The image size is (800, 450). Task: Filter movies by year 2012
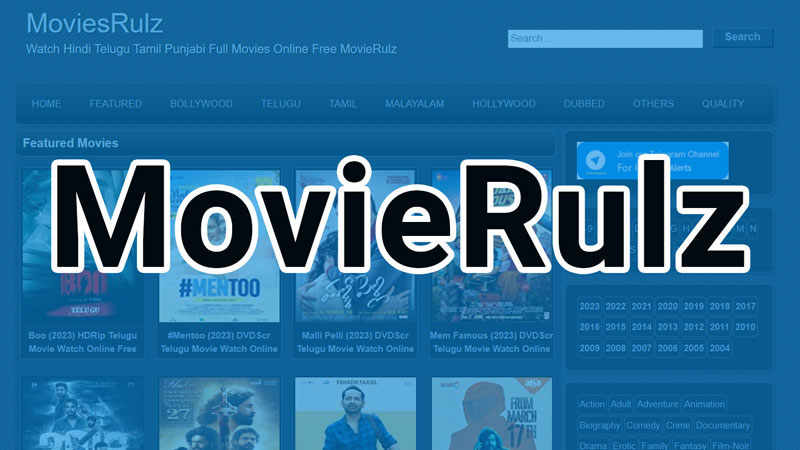point(693,327)
